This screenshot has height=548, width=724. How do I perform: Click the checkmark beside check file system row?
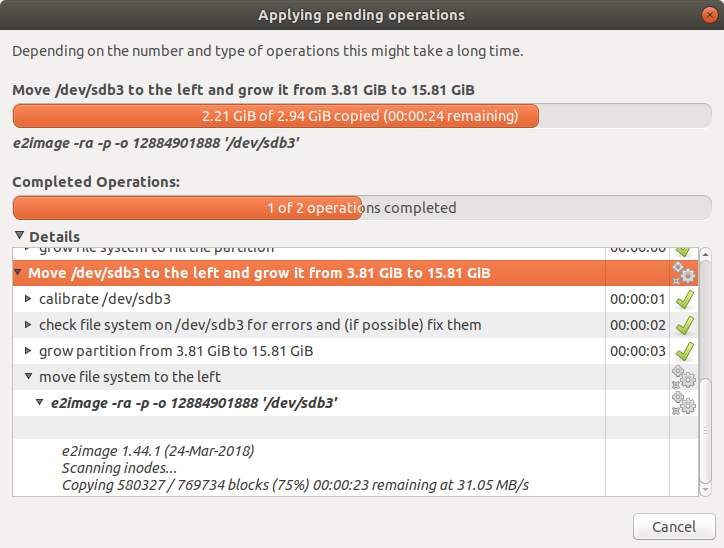[x=684, y=325]
